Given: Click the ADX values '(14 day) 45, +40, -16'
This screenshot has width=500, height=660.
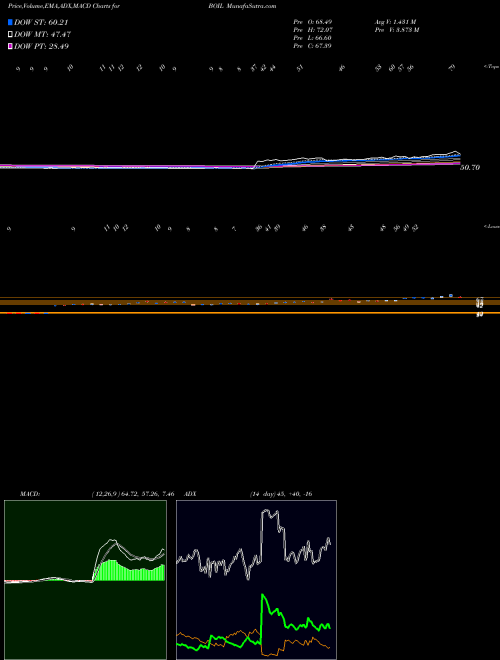Looking at the screenshot, I should click(x=280, y=494).
